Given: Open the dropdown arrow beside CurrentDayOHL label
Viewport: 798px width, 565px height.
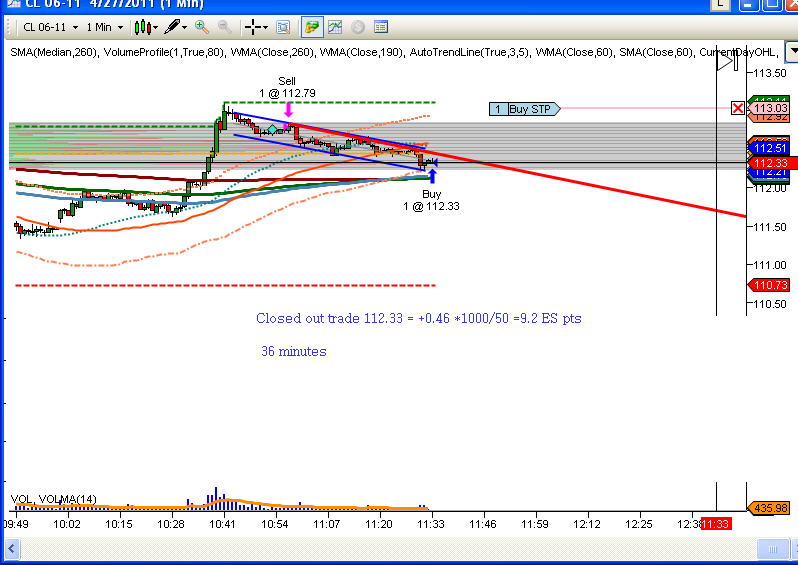Looking at the screenshot, I should [x=792, y=52].
